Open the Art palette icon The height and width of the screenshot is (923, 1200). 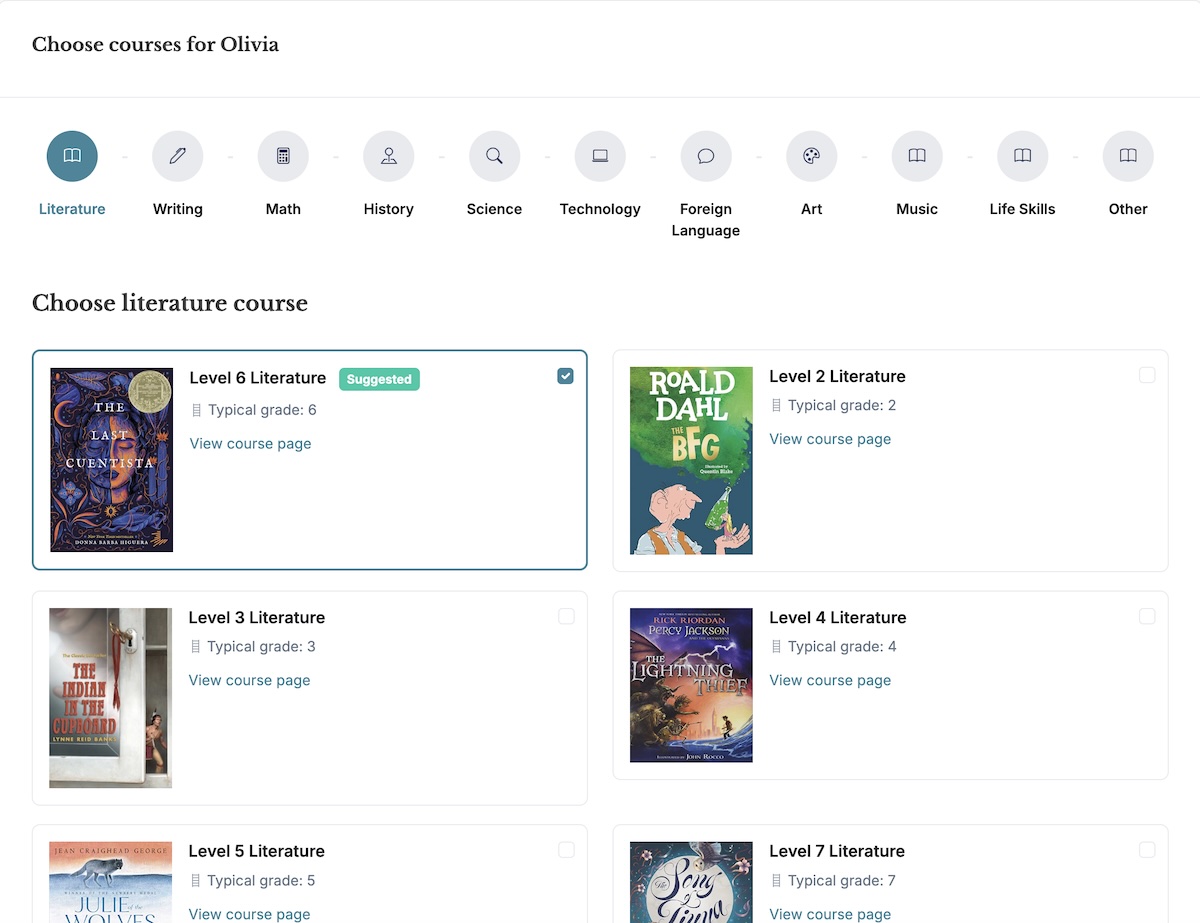[x=811, y=156]
